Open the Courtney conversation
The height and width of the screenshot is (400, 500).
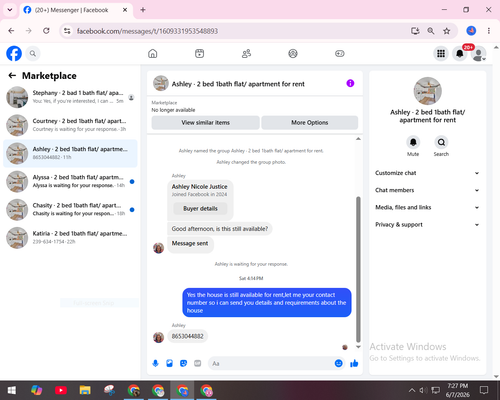click(x=70, y=125)
